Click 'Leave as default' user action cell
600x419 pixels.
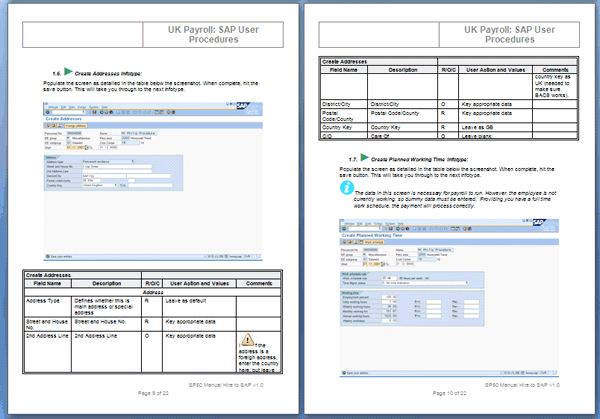click(199, 307)
